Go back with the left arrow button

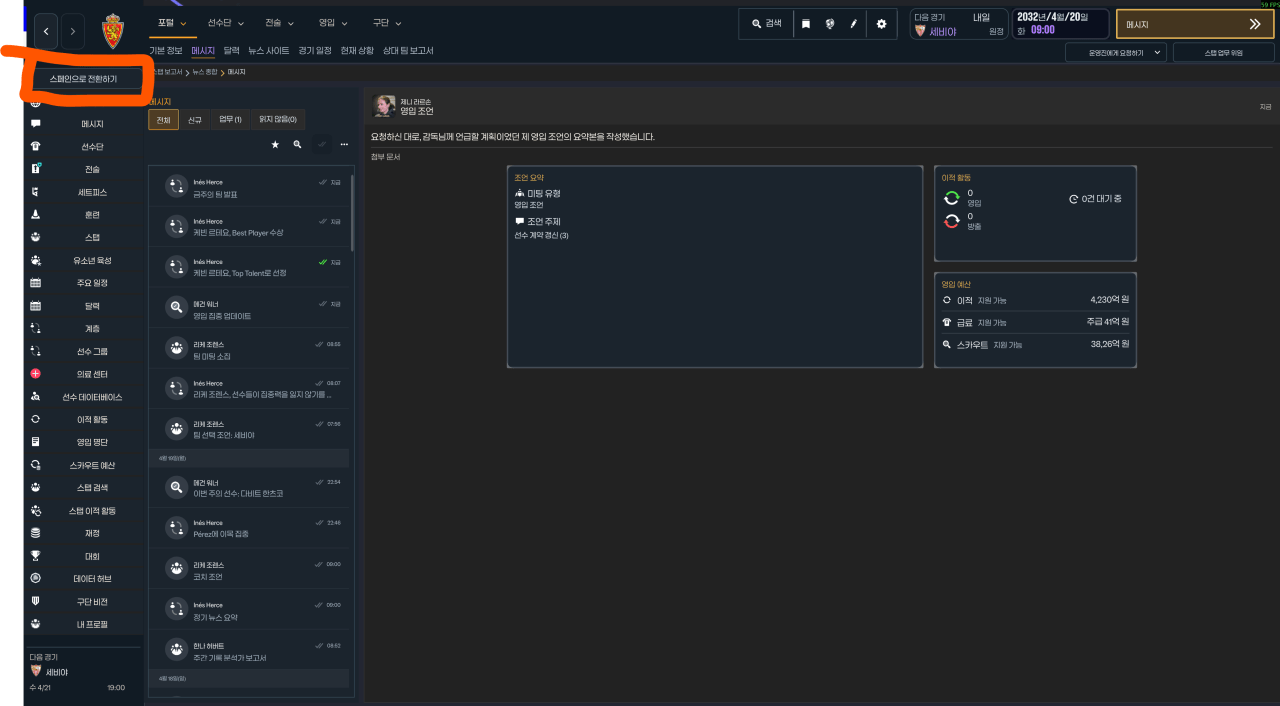coord(46,32)
